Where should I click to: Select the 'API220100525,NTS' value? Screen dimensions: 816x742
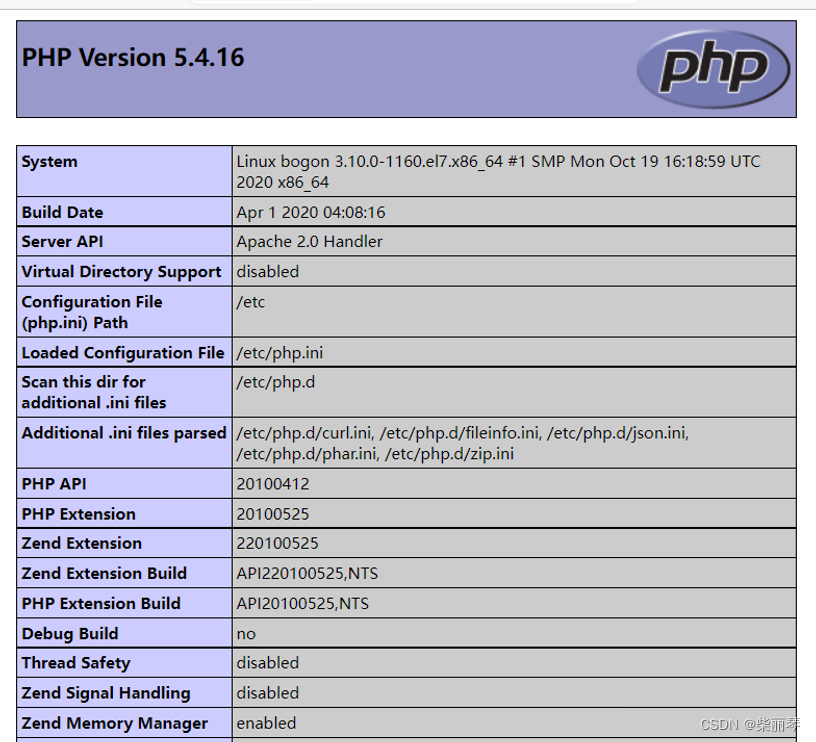point(307,573)
